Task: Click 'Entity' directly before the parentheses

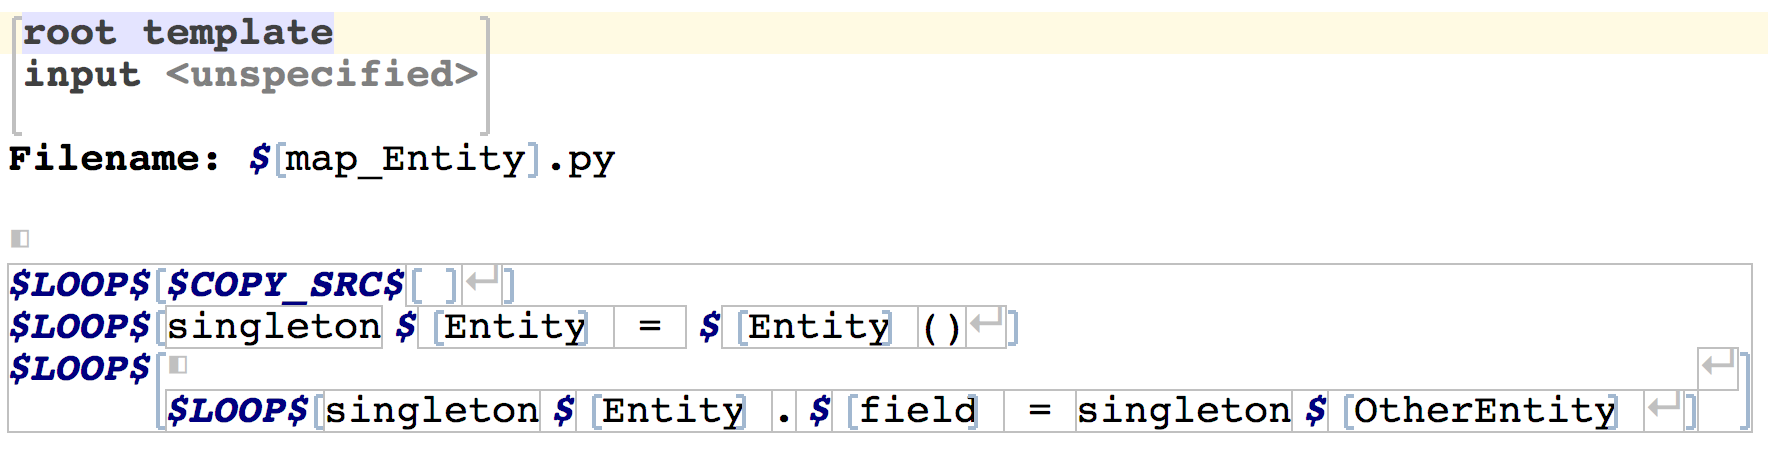Action: tap(819, 327)
